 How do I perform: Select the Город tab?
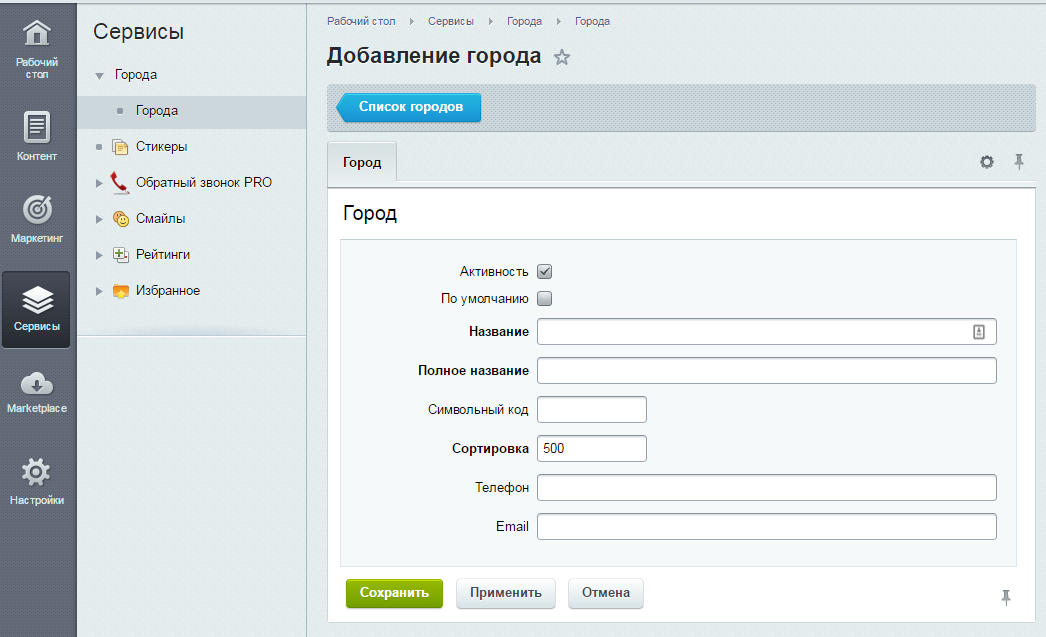point(362,162)
